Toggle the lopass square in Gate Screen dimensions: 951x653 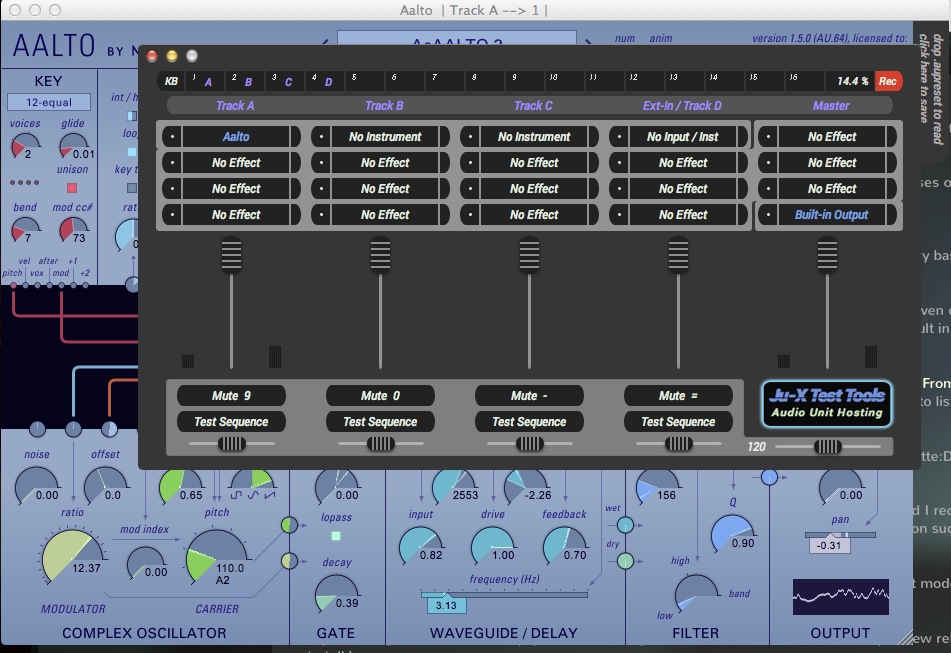tap(335, 536)
